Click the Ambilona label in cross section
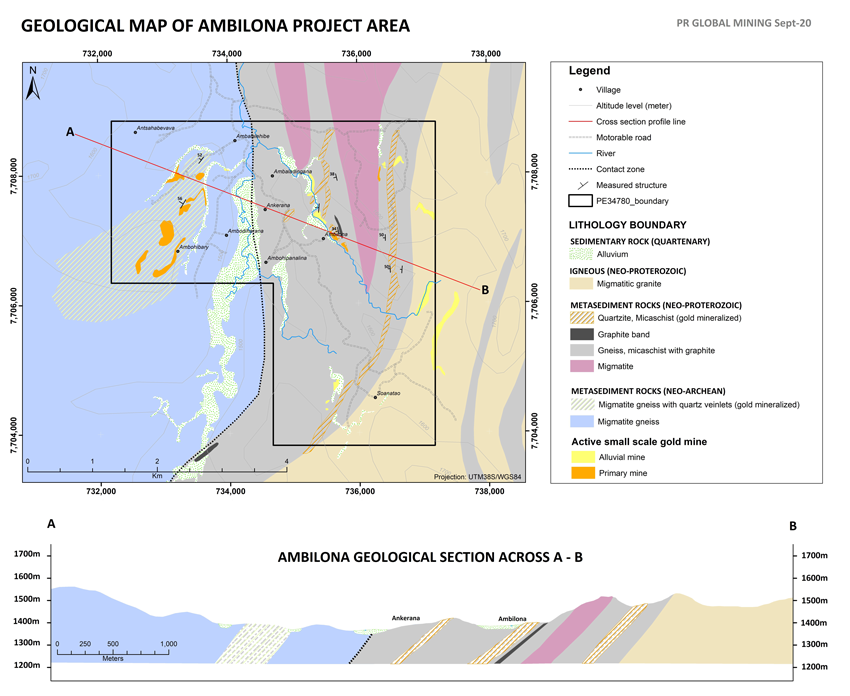Screen dimensions: 850x696 (512, 618)
